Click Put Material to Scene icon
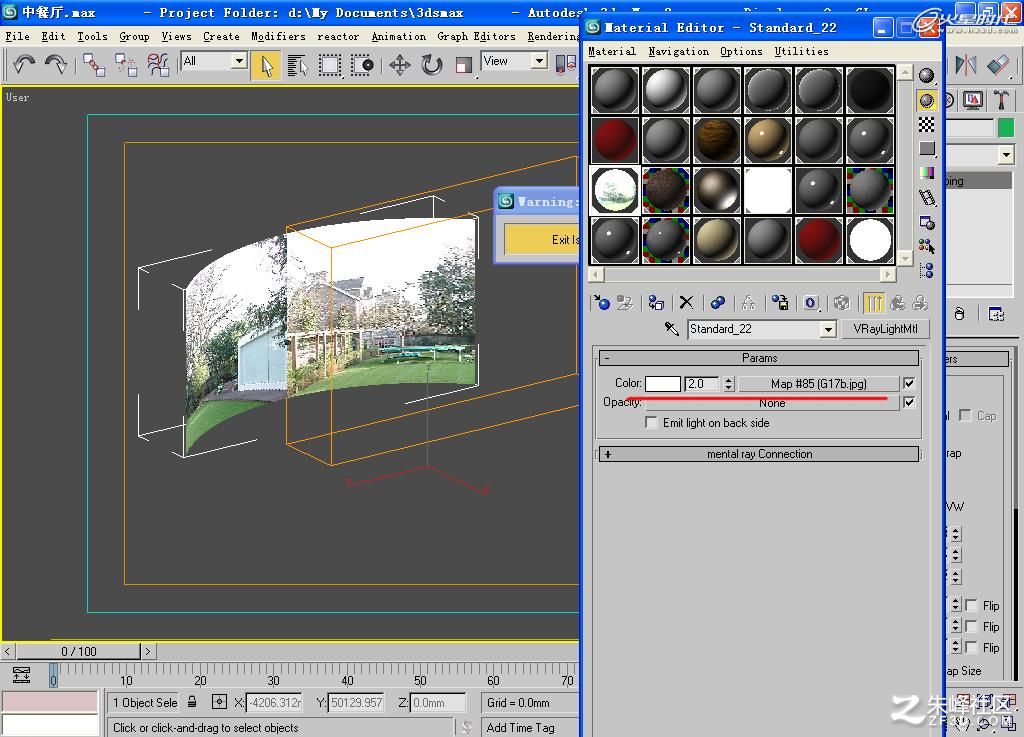Image resolution: width=1024 pixels, height=737 pixels. point(625,302)
